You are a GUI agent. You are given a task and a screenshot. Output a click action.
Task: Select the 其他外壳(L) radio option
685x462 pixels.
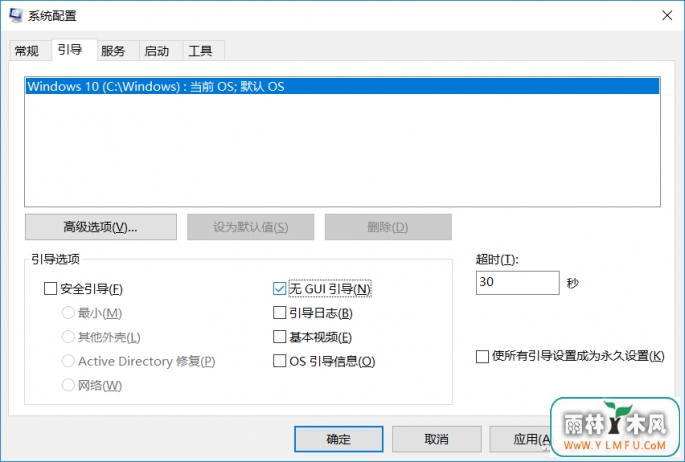click(68, 337)
